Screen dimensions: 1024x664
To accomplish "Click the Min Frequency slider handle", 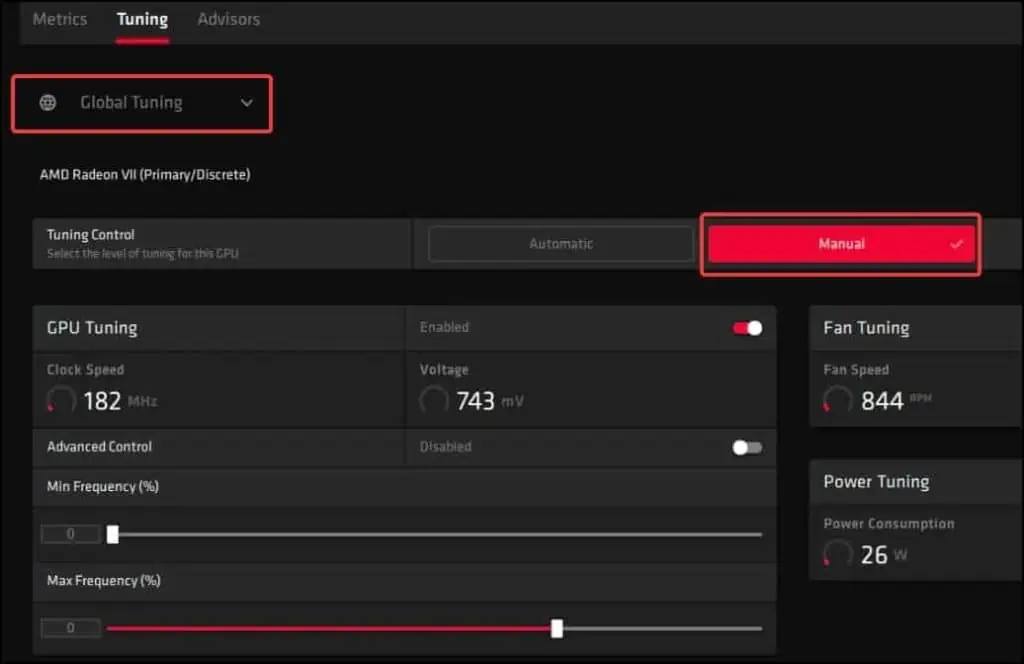I will [x=113, y=534].
